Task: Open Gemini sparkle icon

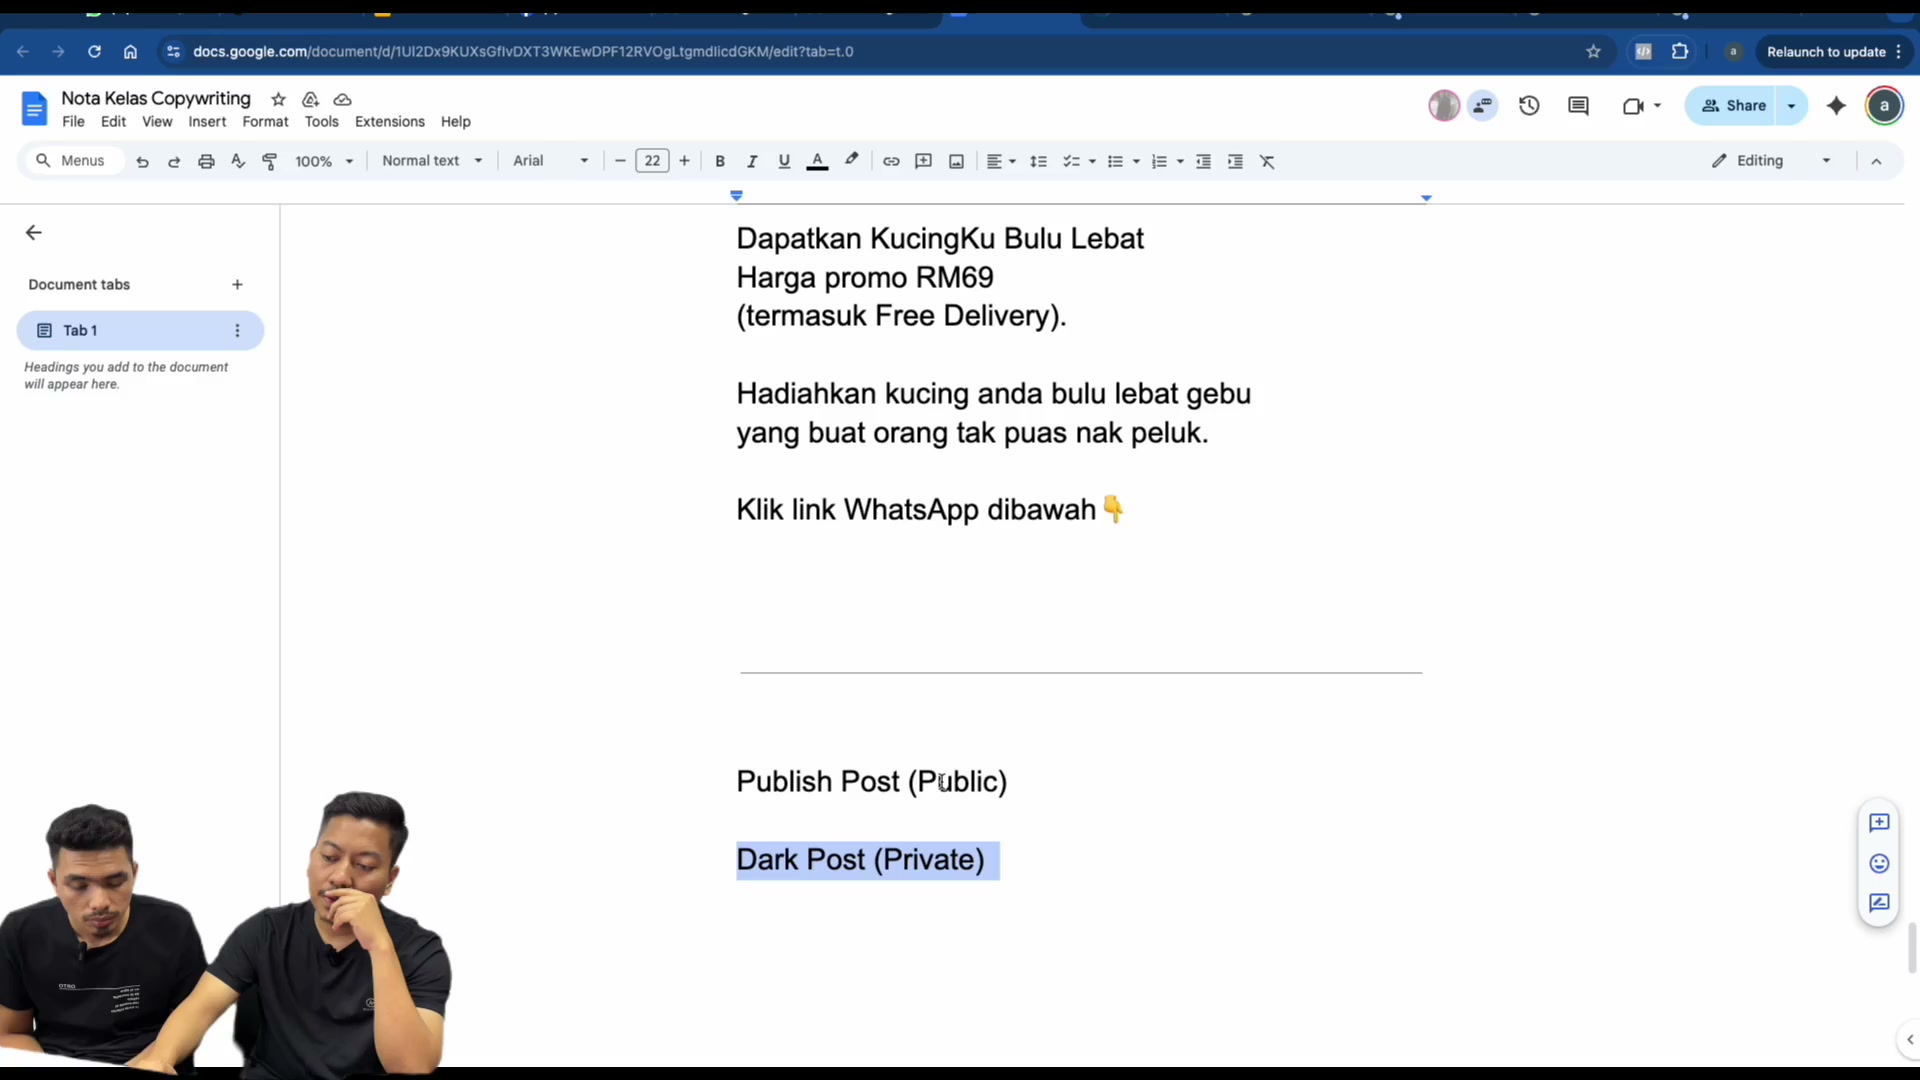Action: [x=1836, y=106]
